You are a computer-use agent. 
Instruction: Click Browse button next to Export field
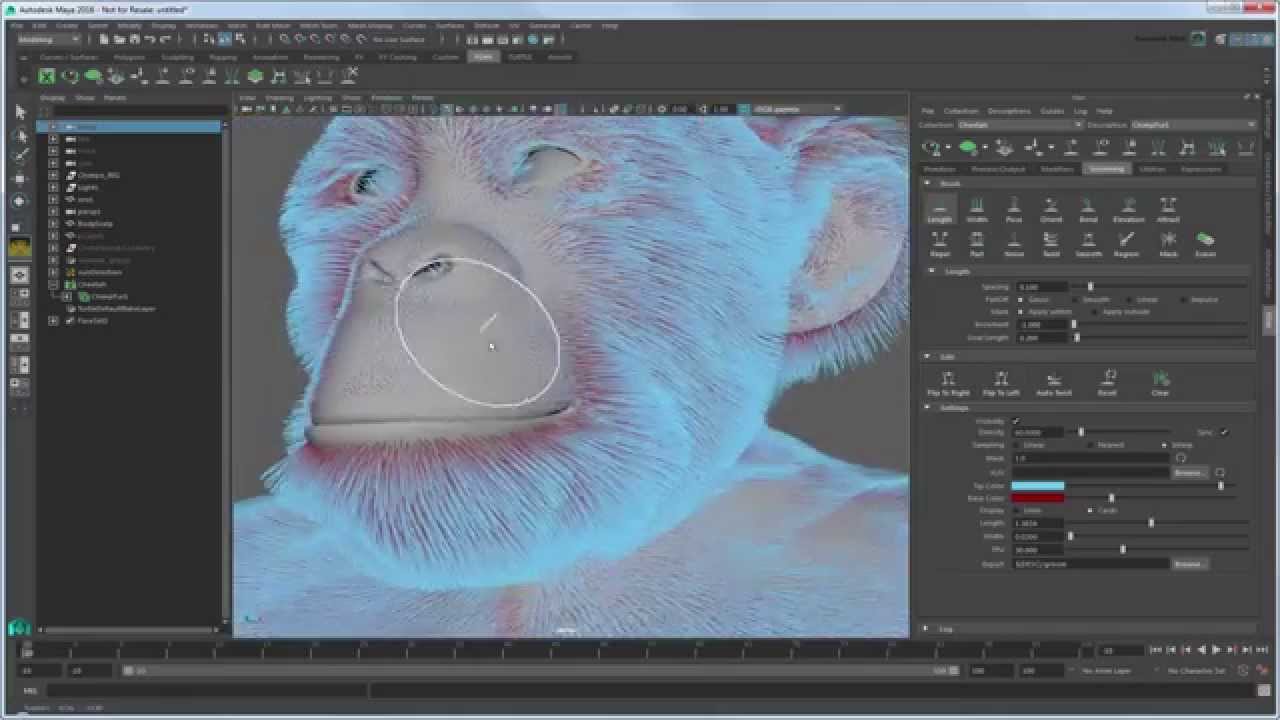point(1189,564)
